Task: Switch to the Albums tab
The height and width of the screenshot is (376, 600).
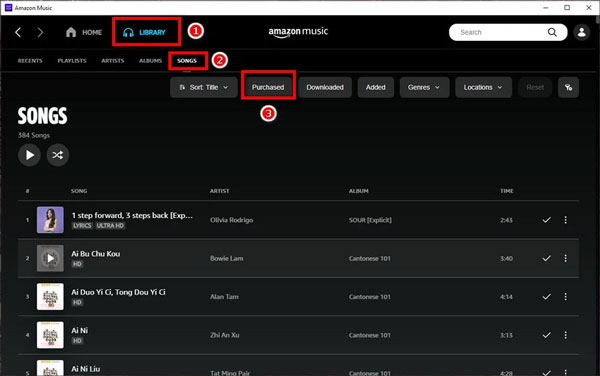Action: coord(150,60)
